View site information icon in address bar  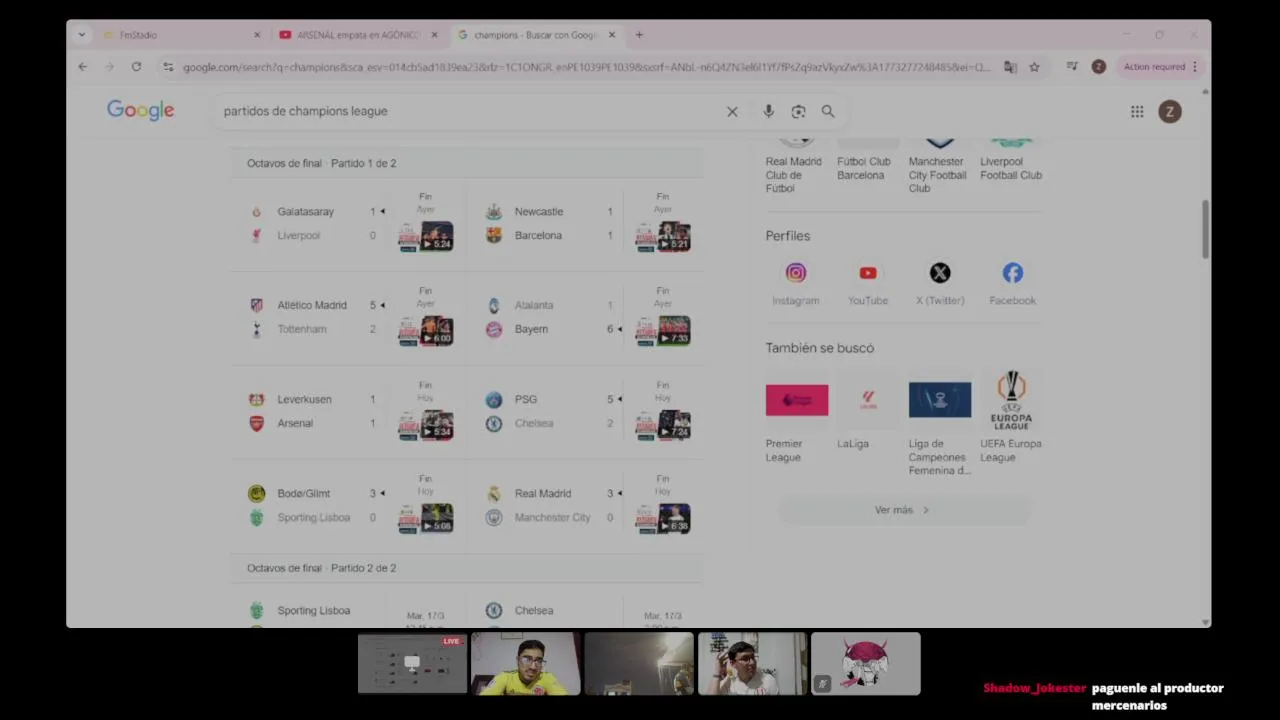click(x=168, y=67)
